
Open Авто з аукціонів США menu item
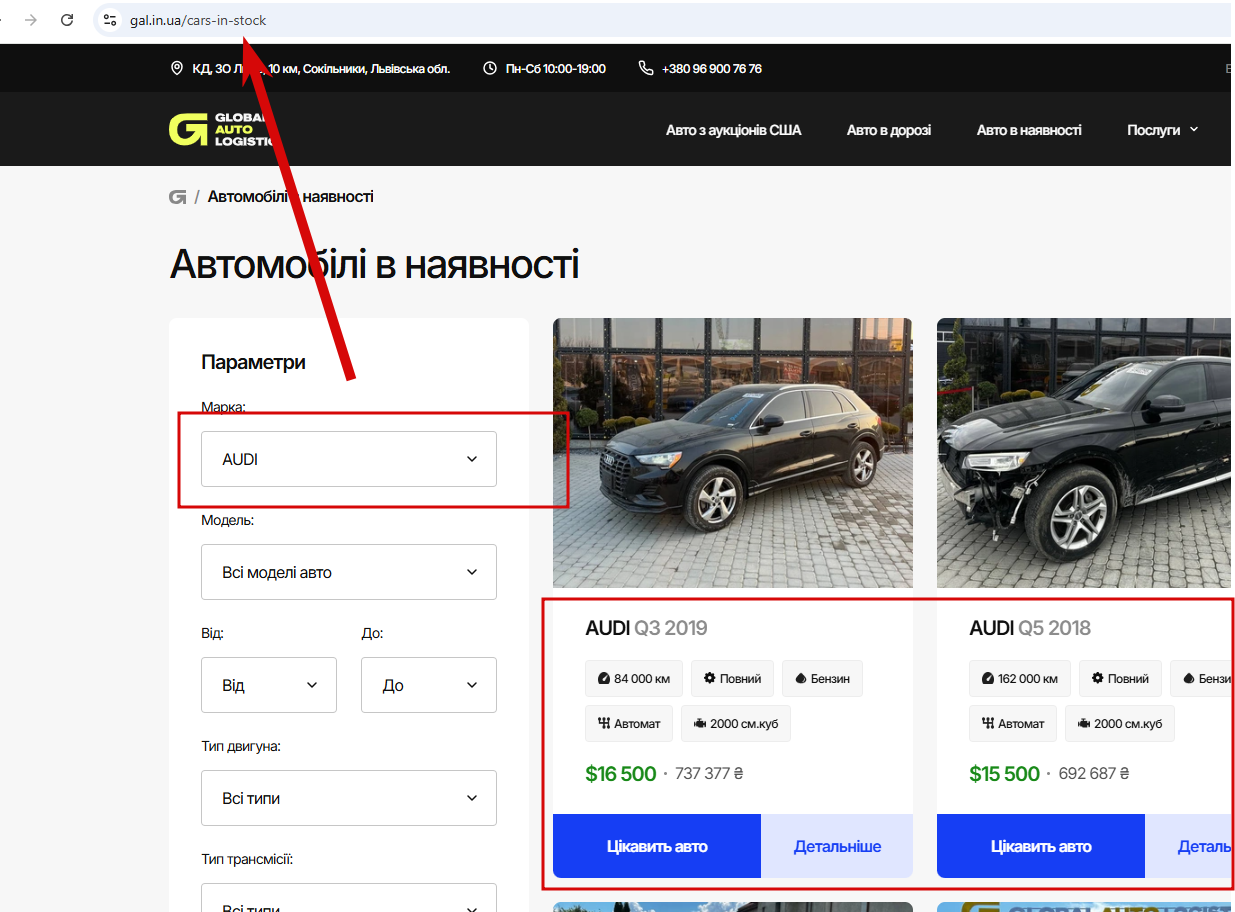pyautogui.click(x=734, y=130)
